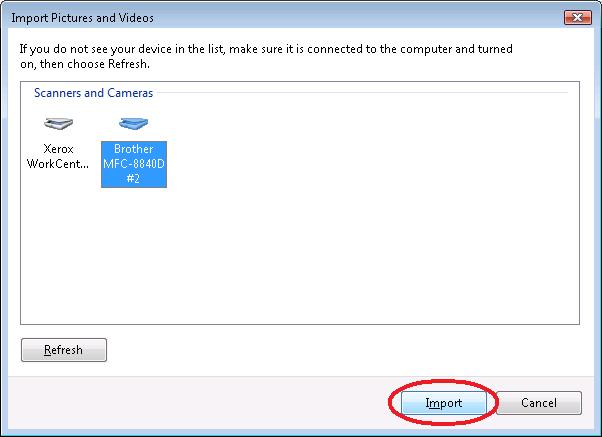
Task: Click the word "Brother" in highlighted item
Action: pos(134,149)
